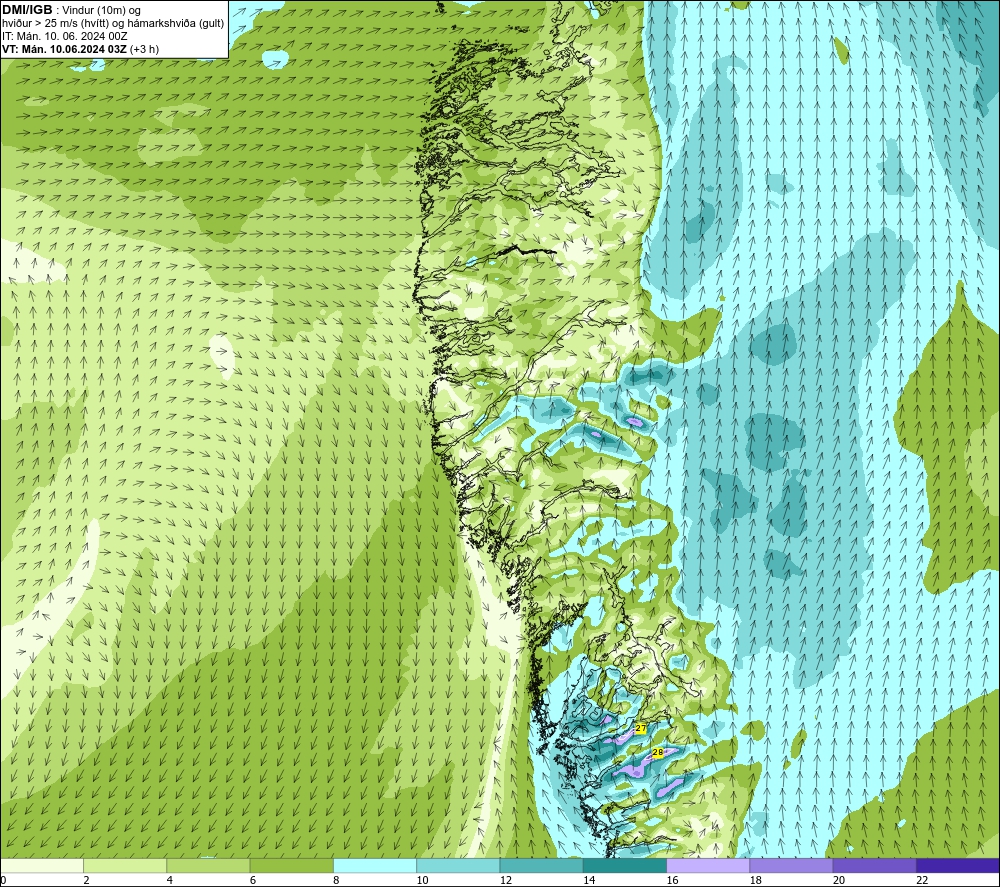Image resolution: width=1000 pixels, height=887 pixels.
Task: Pick the 16–18 m/s lavender legend swatch
Action: (x=708, y=866)
